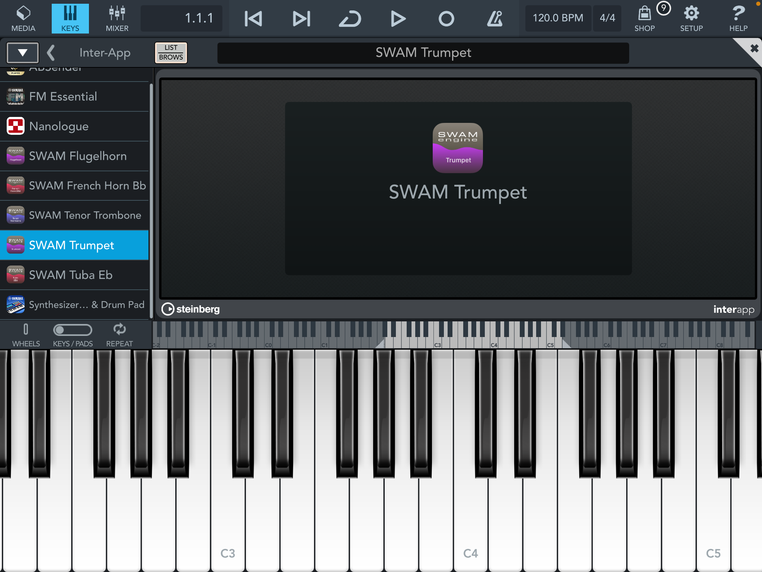Start playback with the Play button

point(398,18)
